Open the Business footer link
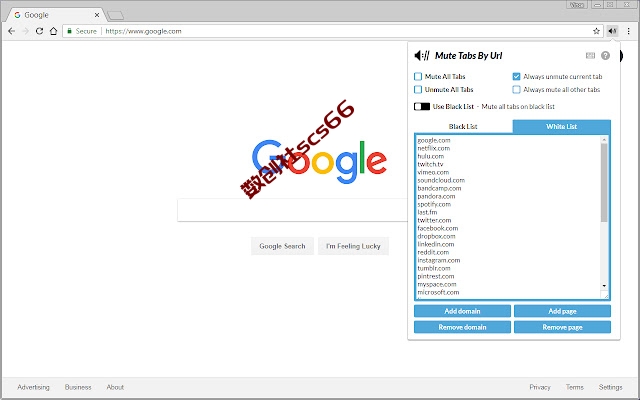 click(78, 387)
